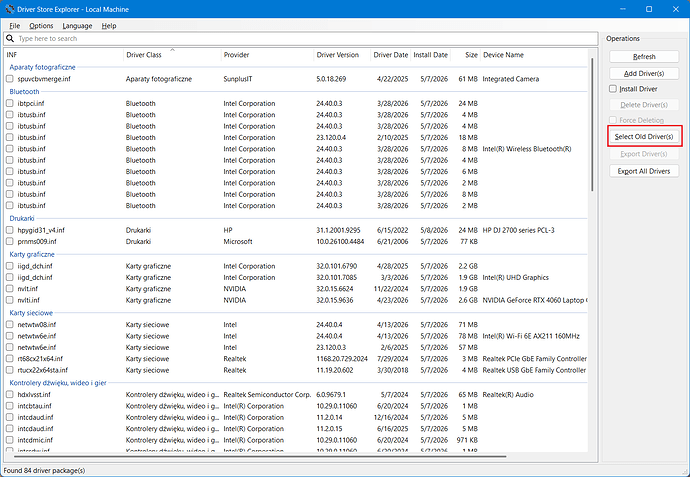The width and height of the screenshot is (690, 477).
Task: Click 'Found 84 driver package(s)' status text
Action: 44,470
